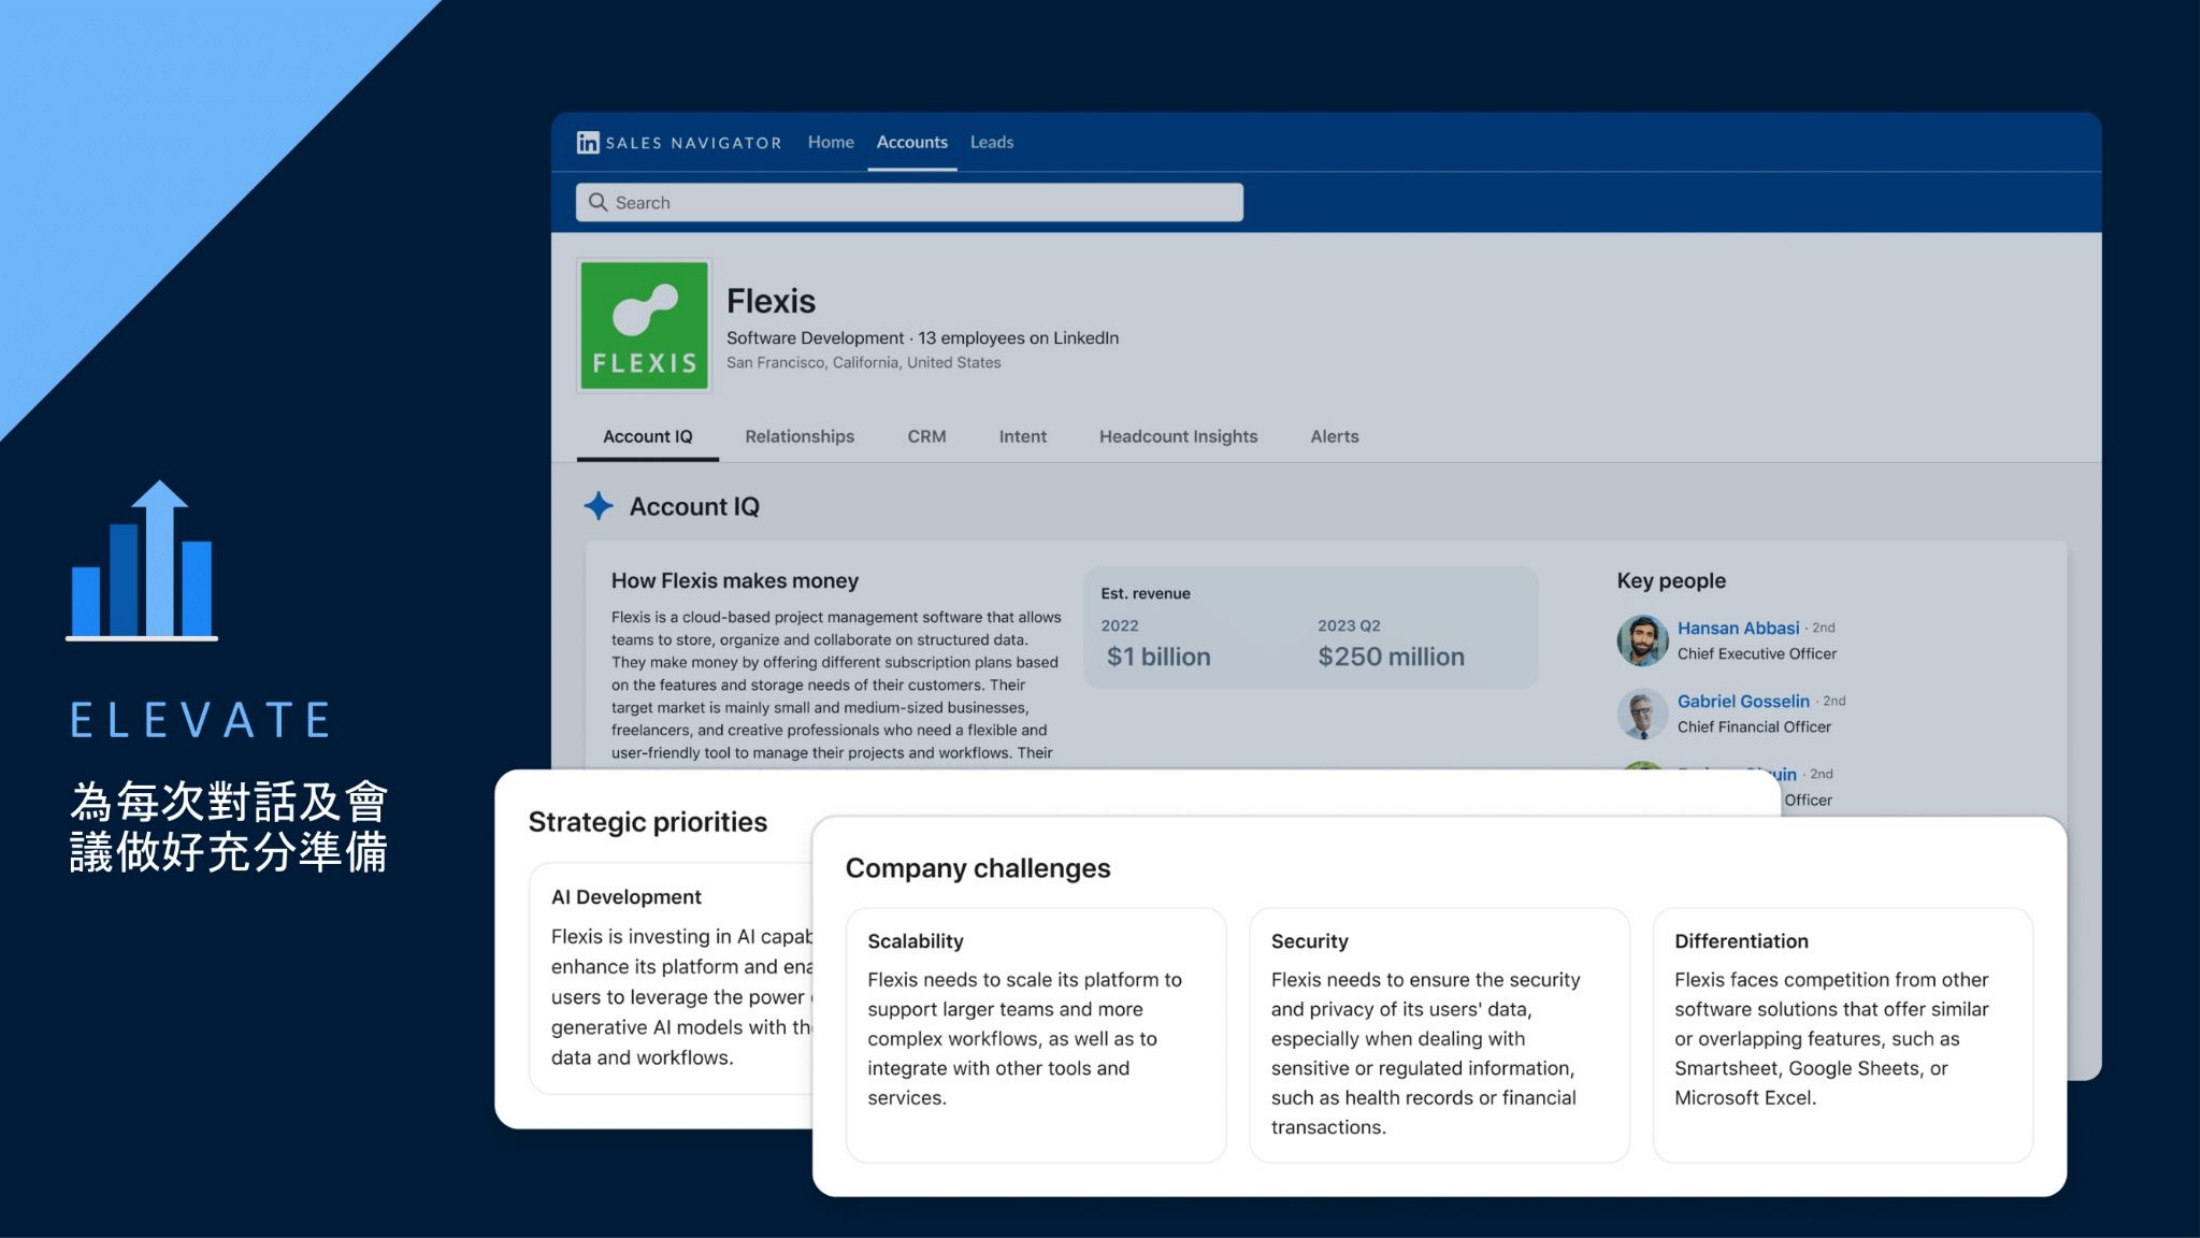The image size is (2200, 1238).
Task: Open Gabriel Gosselin's profile photo
Action: point(1642,713)
